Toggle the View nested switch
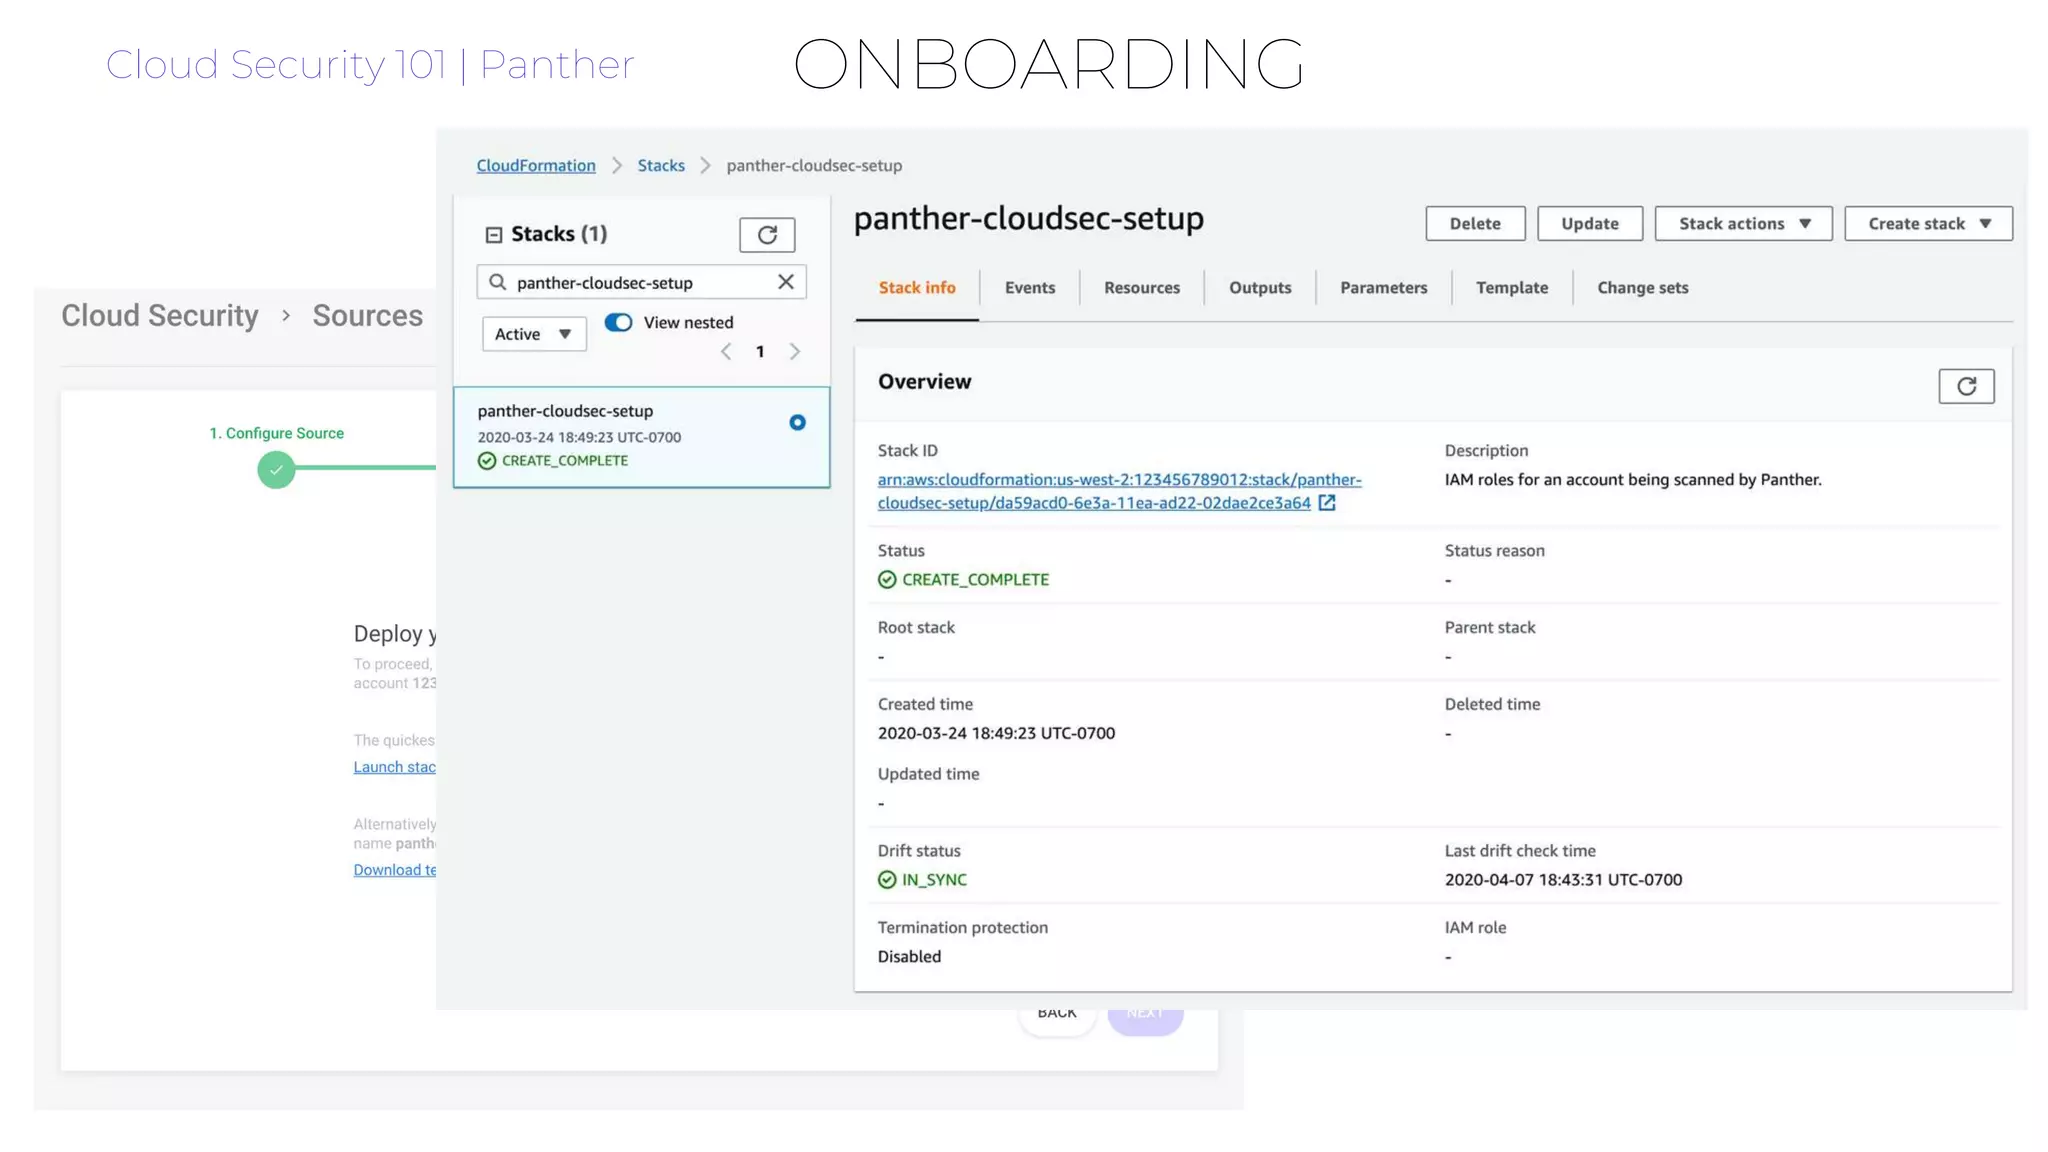This screenshot has width=2048, height=1152. point(618,322)
